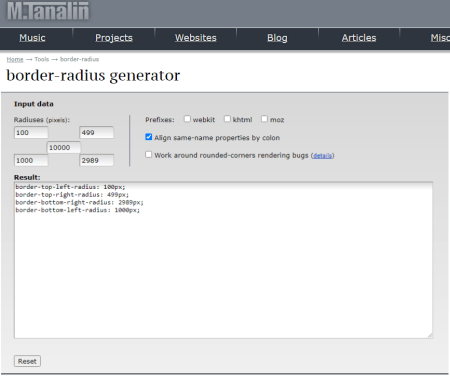
Task: Click the bottom-right radius field containing 2989
Action: pos(96,160)
